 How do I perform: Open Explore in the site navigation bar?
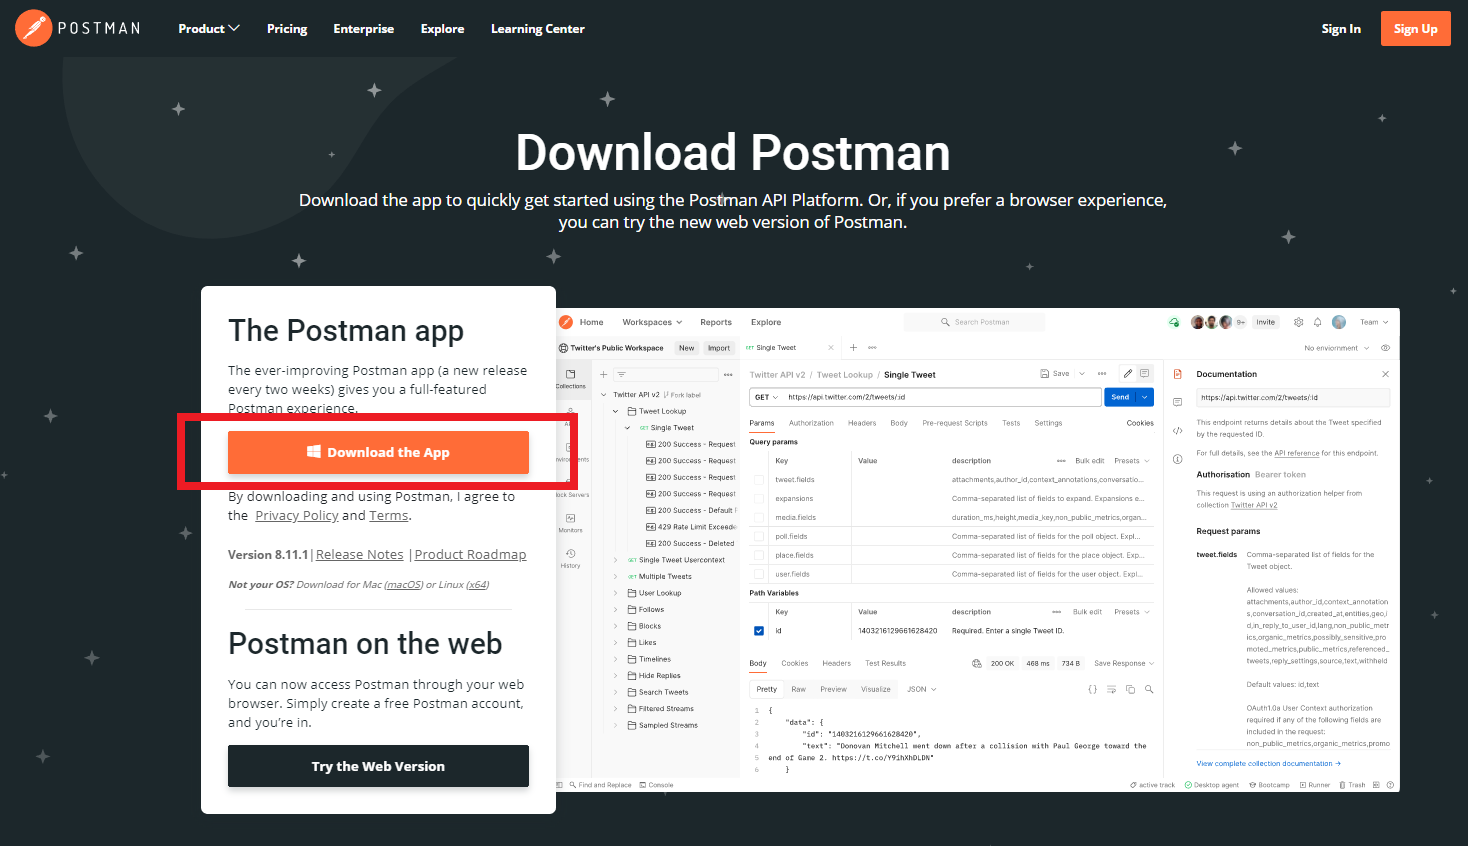pos(442,29)
